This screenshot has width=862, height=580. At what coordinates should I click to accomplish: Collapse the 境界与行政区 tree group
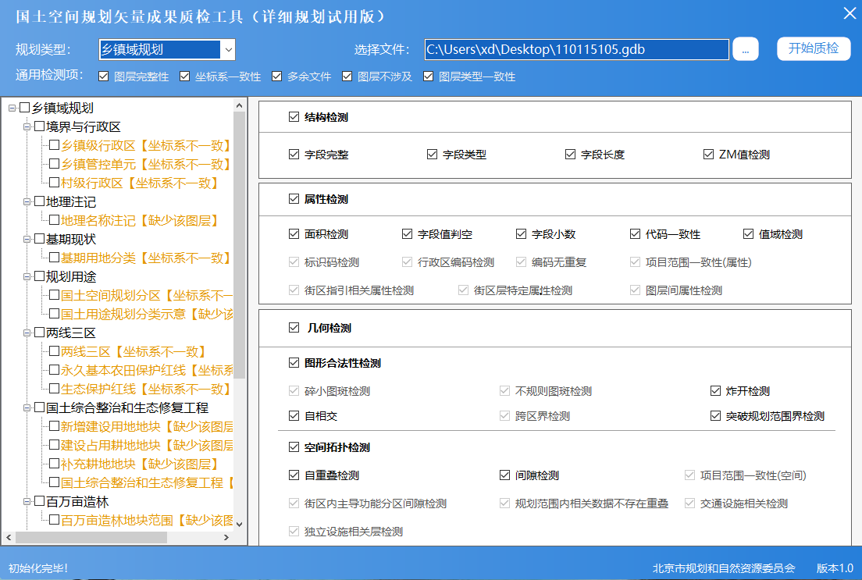[25, 127]
